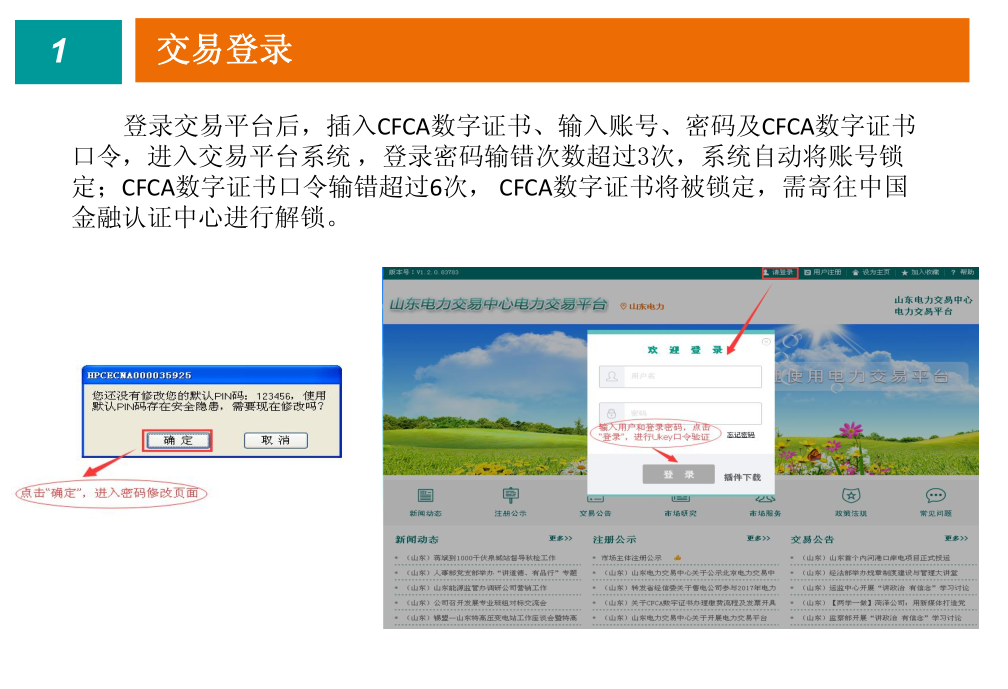Open 帮助 help link at top right
1008x689 pixels.
[x=963, y=272]
